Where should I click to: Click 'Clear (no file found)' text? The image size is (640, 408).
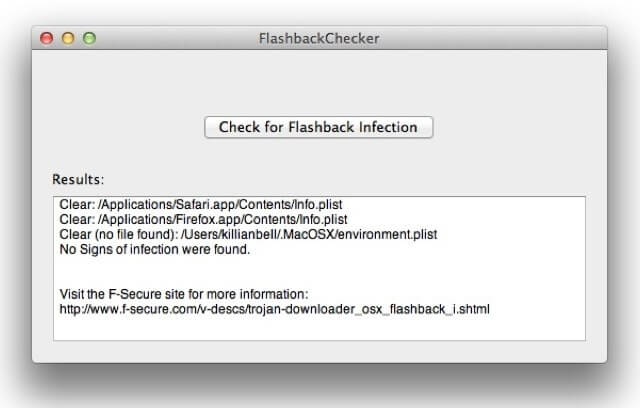(118, 235)
